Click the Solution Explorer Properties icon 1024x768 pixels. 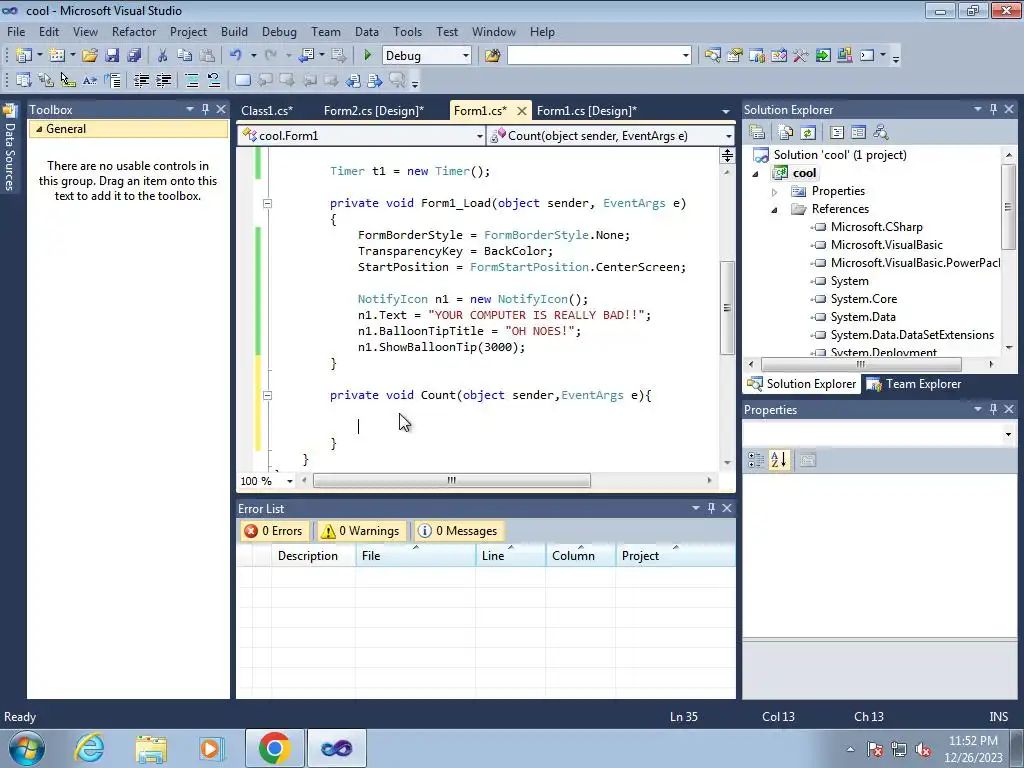click(x=757, y=133)
